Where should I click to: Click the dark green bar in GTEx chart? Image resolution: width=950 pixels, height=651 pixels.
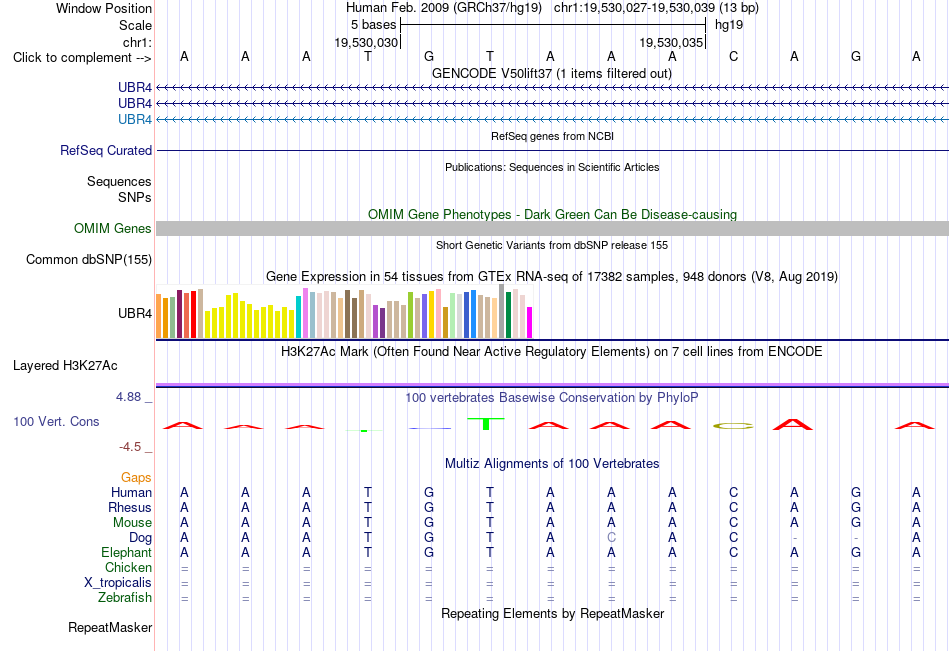[x=508, y=315]
